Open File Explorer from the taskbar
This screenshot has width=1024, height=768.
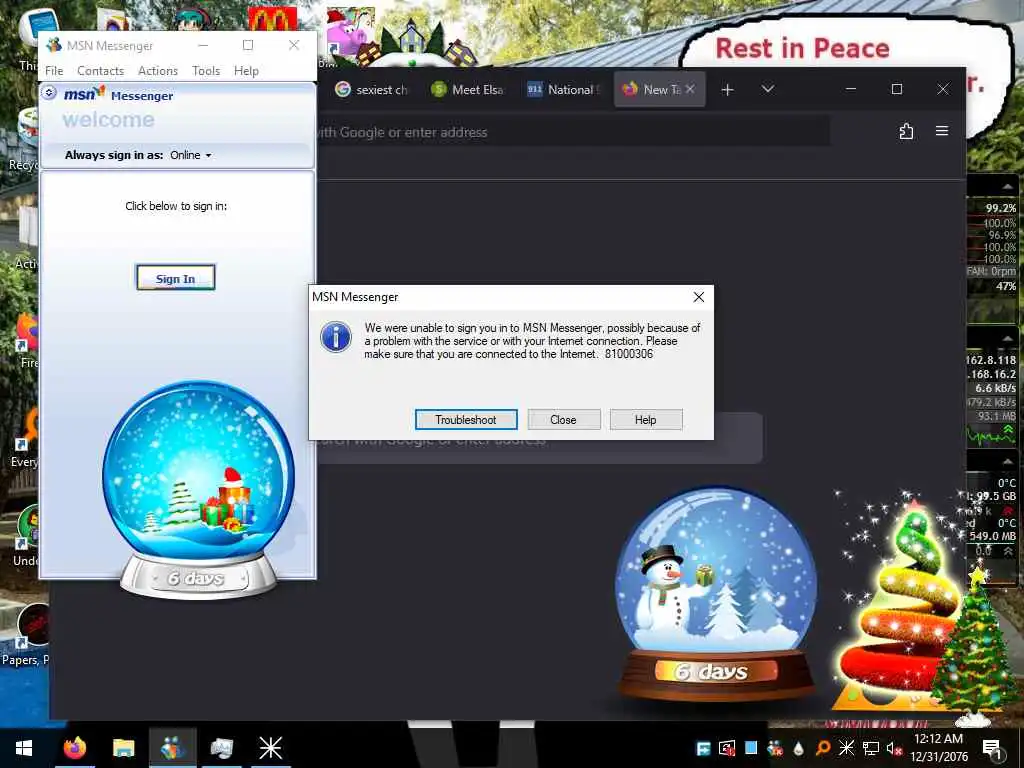[123, 748]
